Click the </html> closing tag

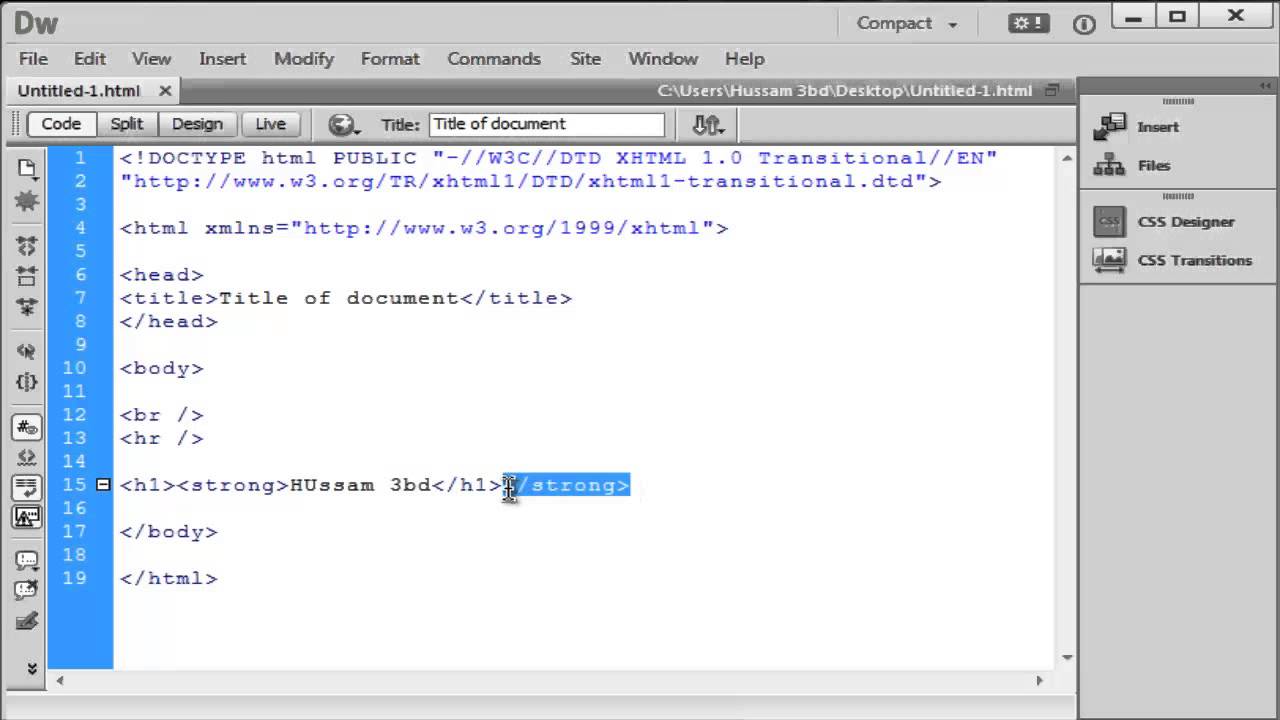pyautogui.click(x=169, y=578)
